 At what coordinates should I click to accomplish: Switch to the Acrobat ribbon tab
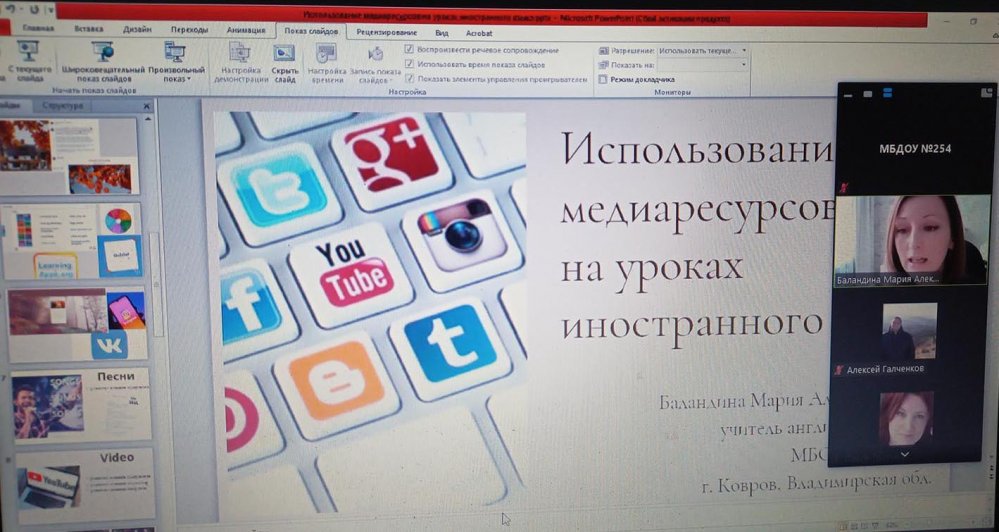[479, 33]
